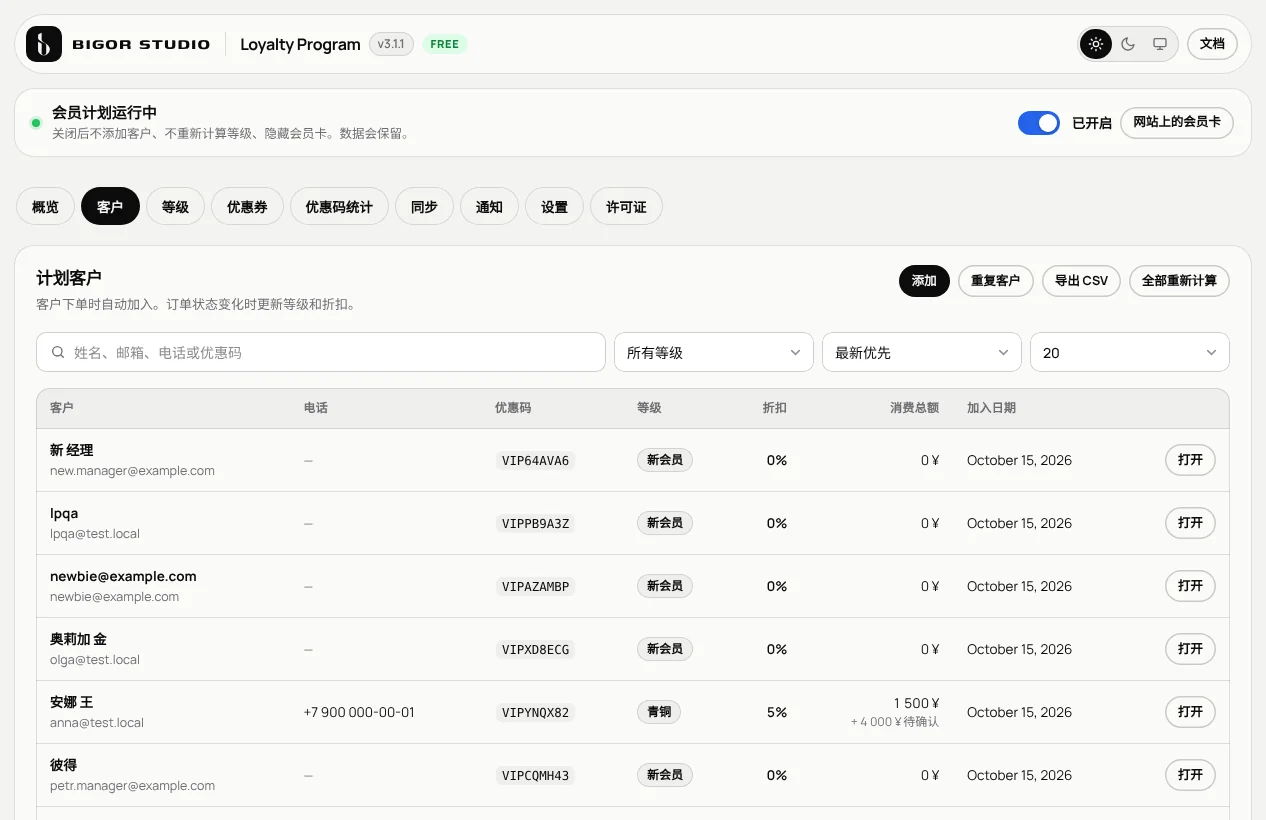
Task: Click promo code VIPPB9A3Z
Action: tap(535, 524)
